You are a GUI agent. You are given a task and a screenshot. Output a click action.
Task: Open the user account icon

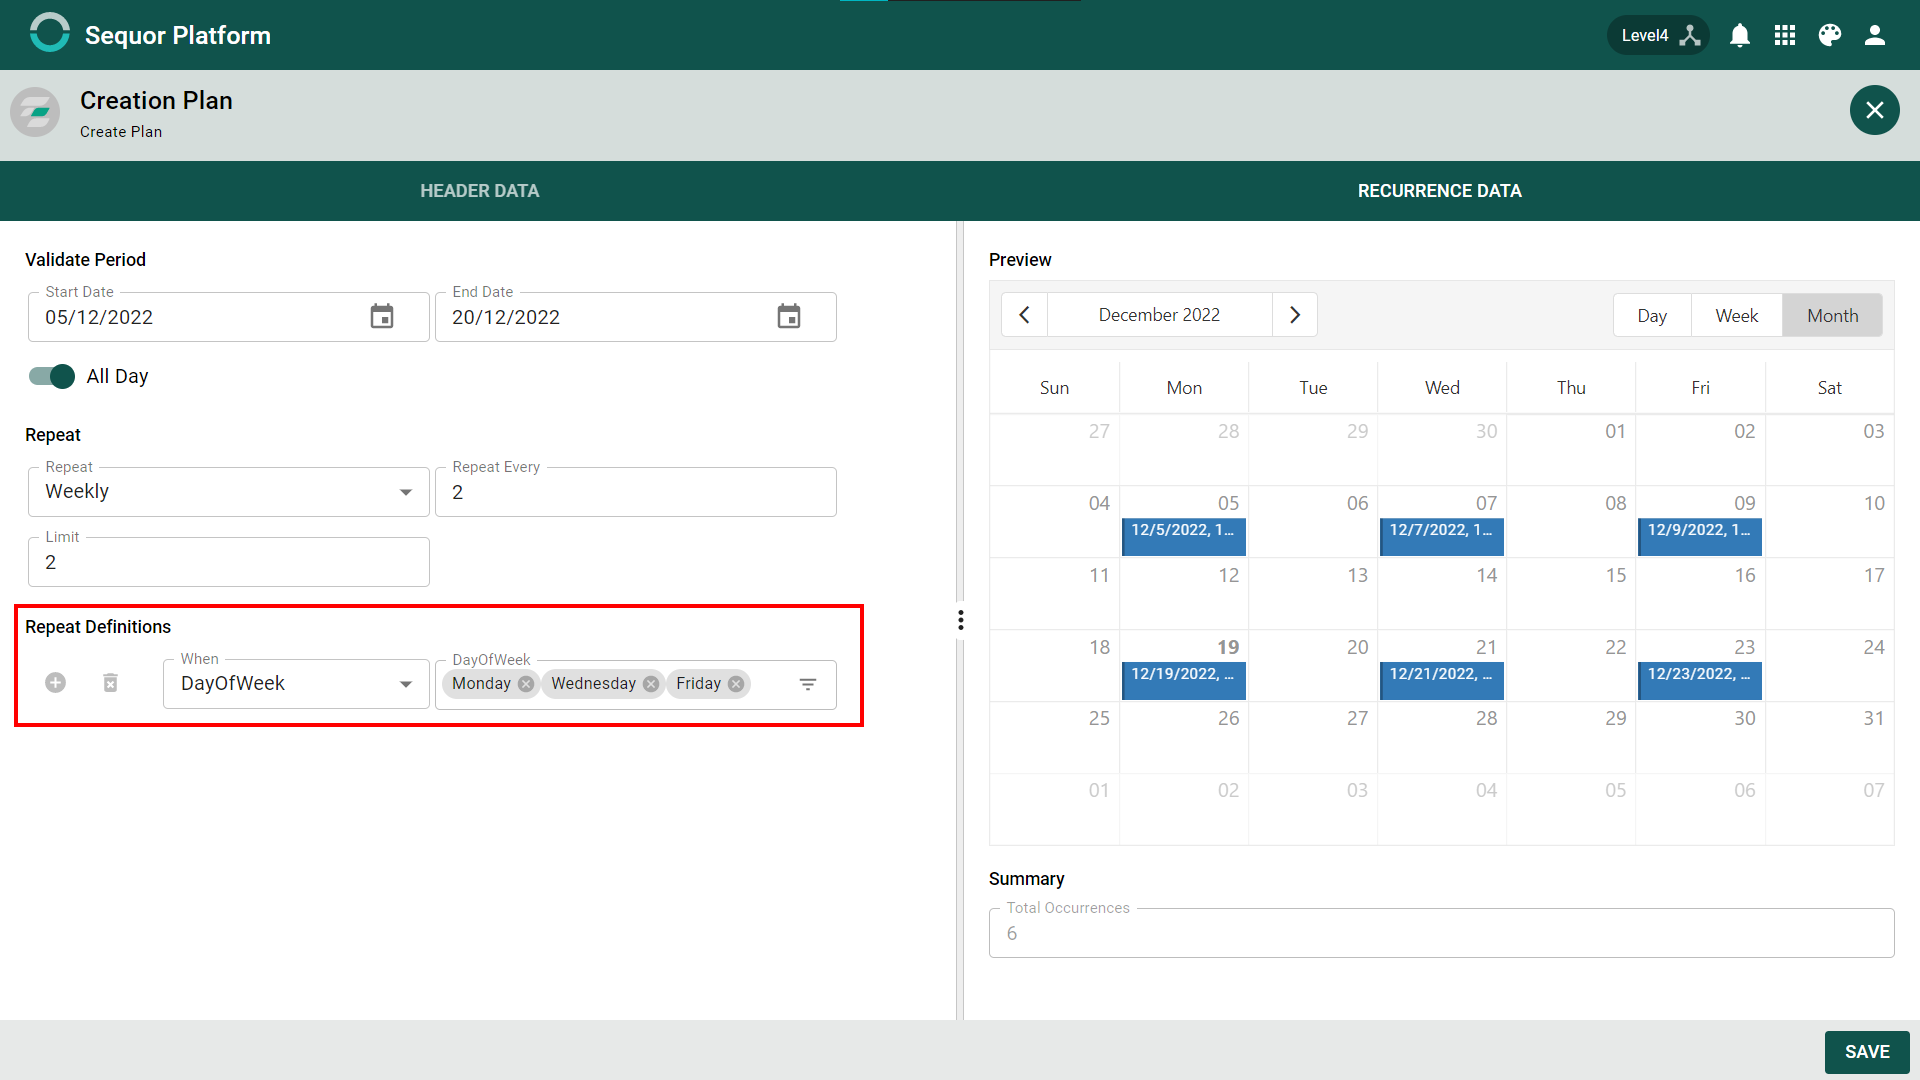point(1875,35)
